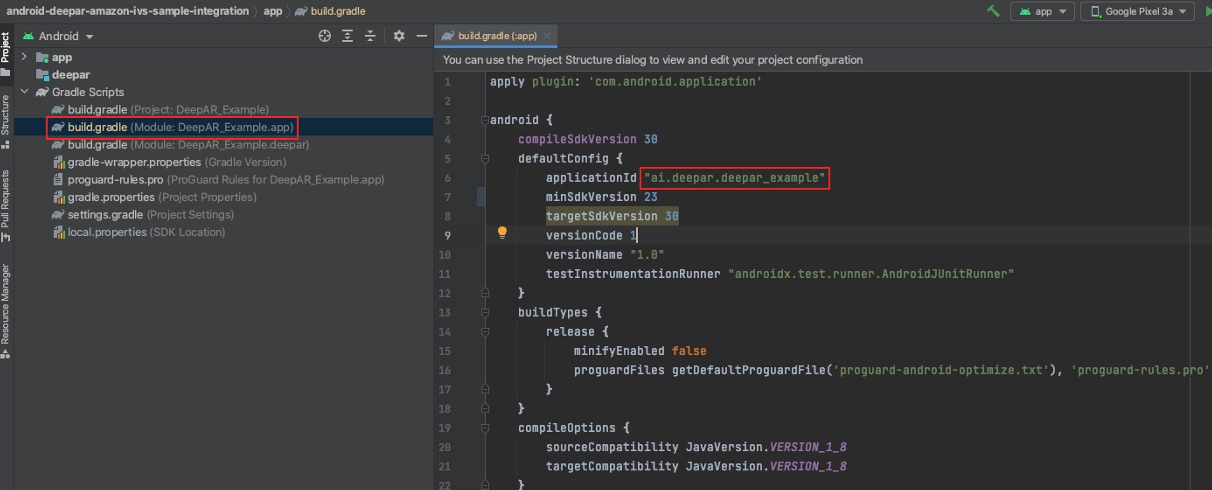Click the hammer Make Project icon
This screenshot has width=1212, height=490.
(993, 11)
